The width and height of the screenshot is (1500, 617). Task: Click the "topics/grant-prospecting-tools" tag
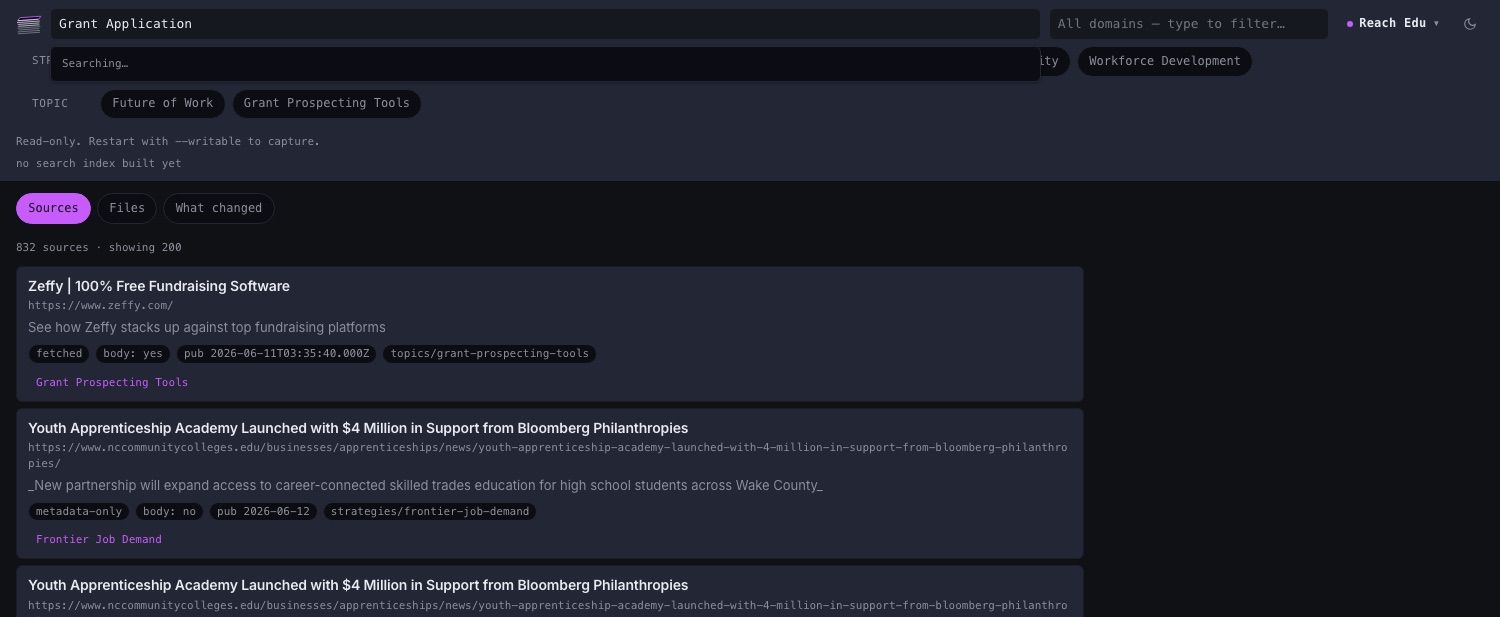490,354
